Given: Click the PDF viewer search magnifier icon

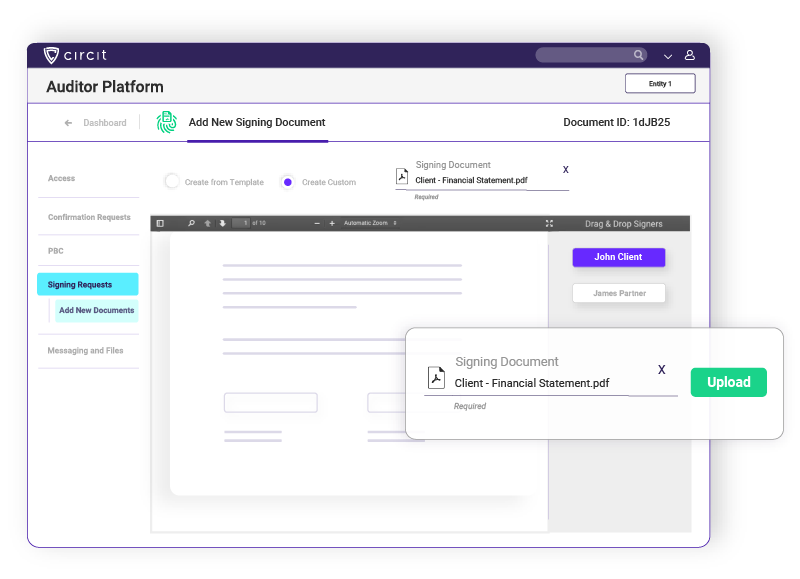Looking at the screenshot, I should tap(191, 223).
